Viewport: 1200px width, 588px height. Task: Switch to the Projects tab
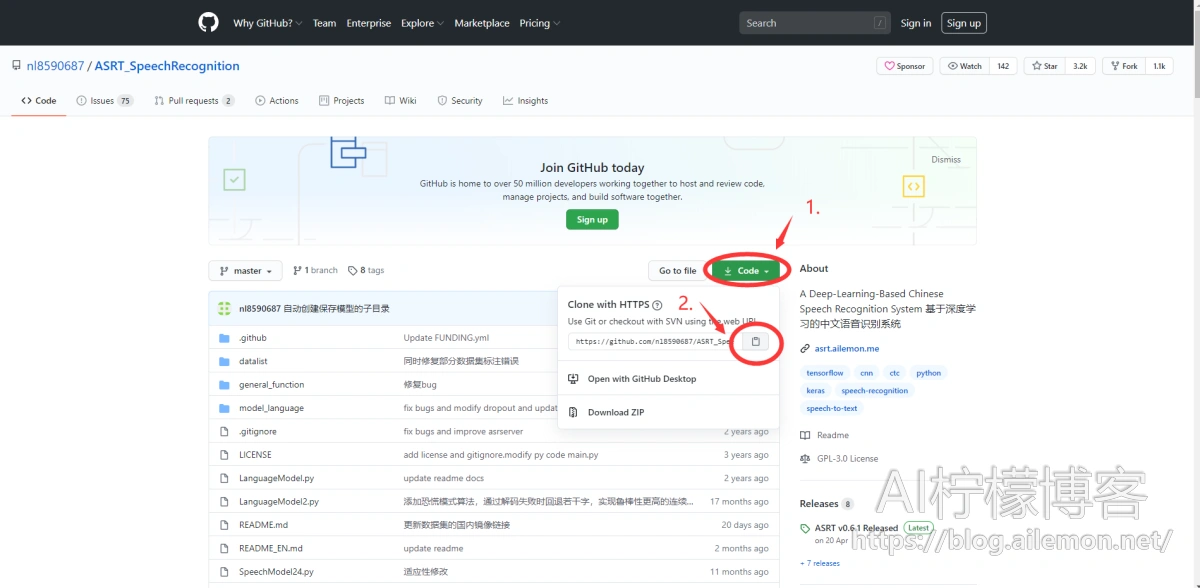tap(341, 101)
